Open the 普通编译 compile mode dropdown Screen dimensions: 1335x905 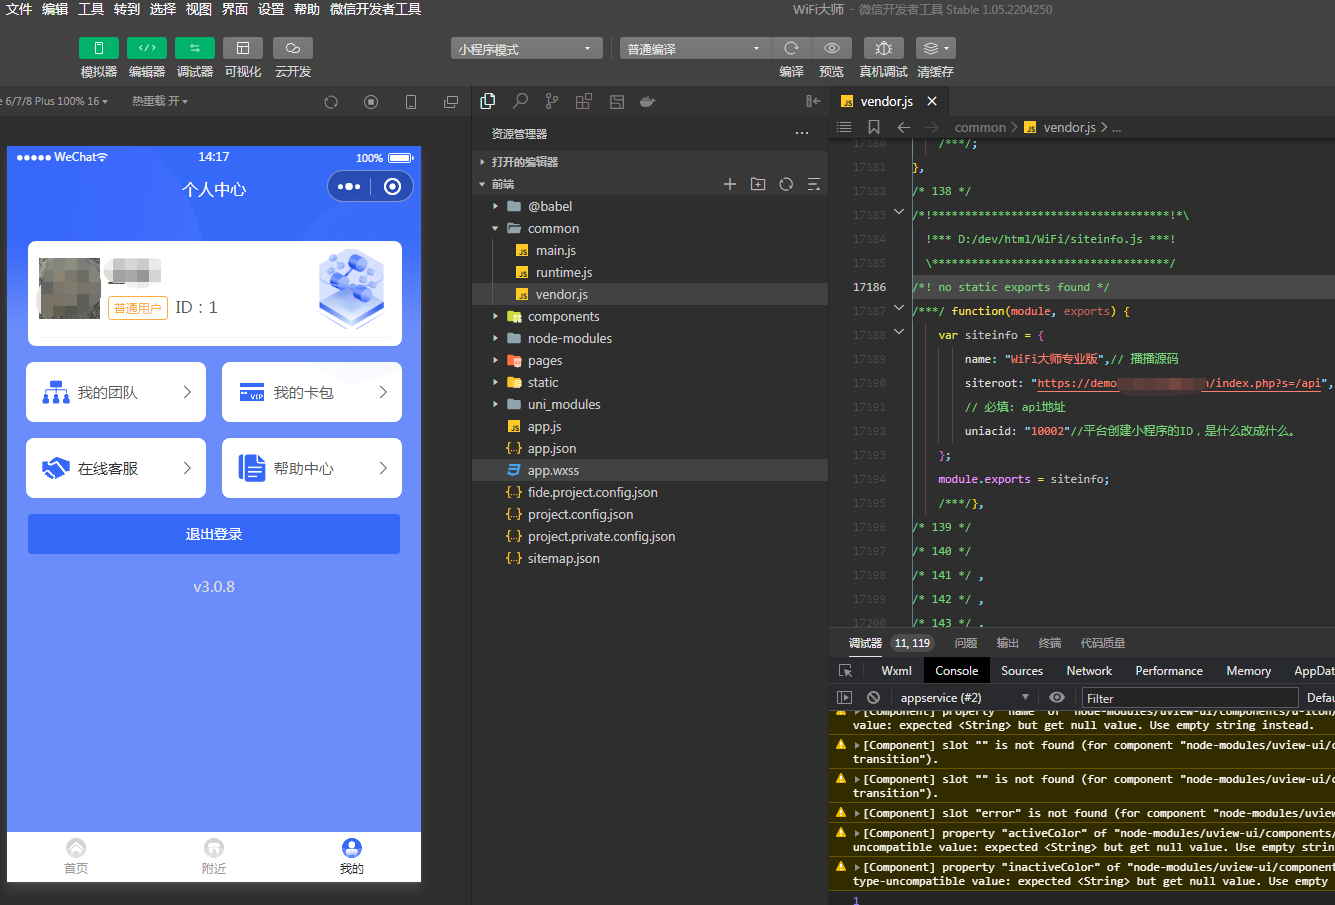[x=695, y=49]
